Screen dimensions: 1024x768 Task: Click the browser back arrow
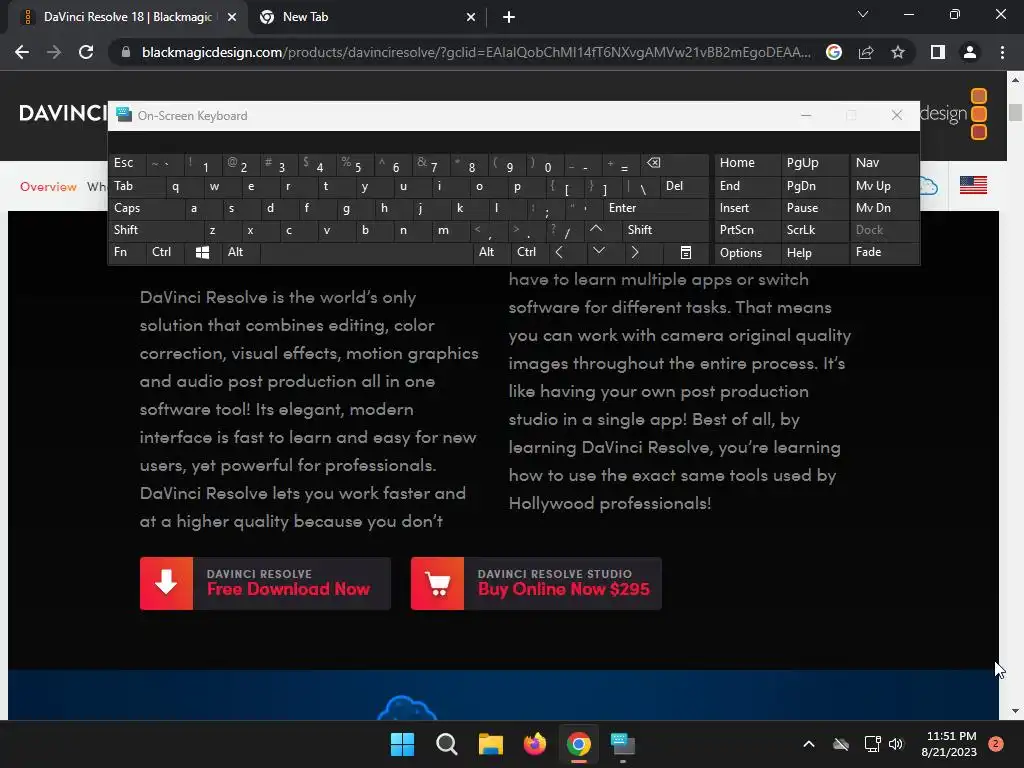[22, 52]
